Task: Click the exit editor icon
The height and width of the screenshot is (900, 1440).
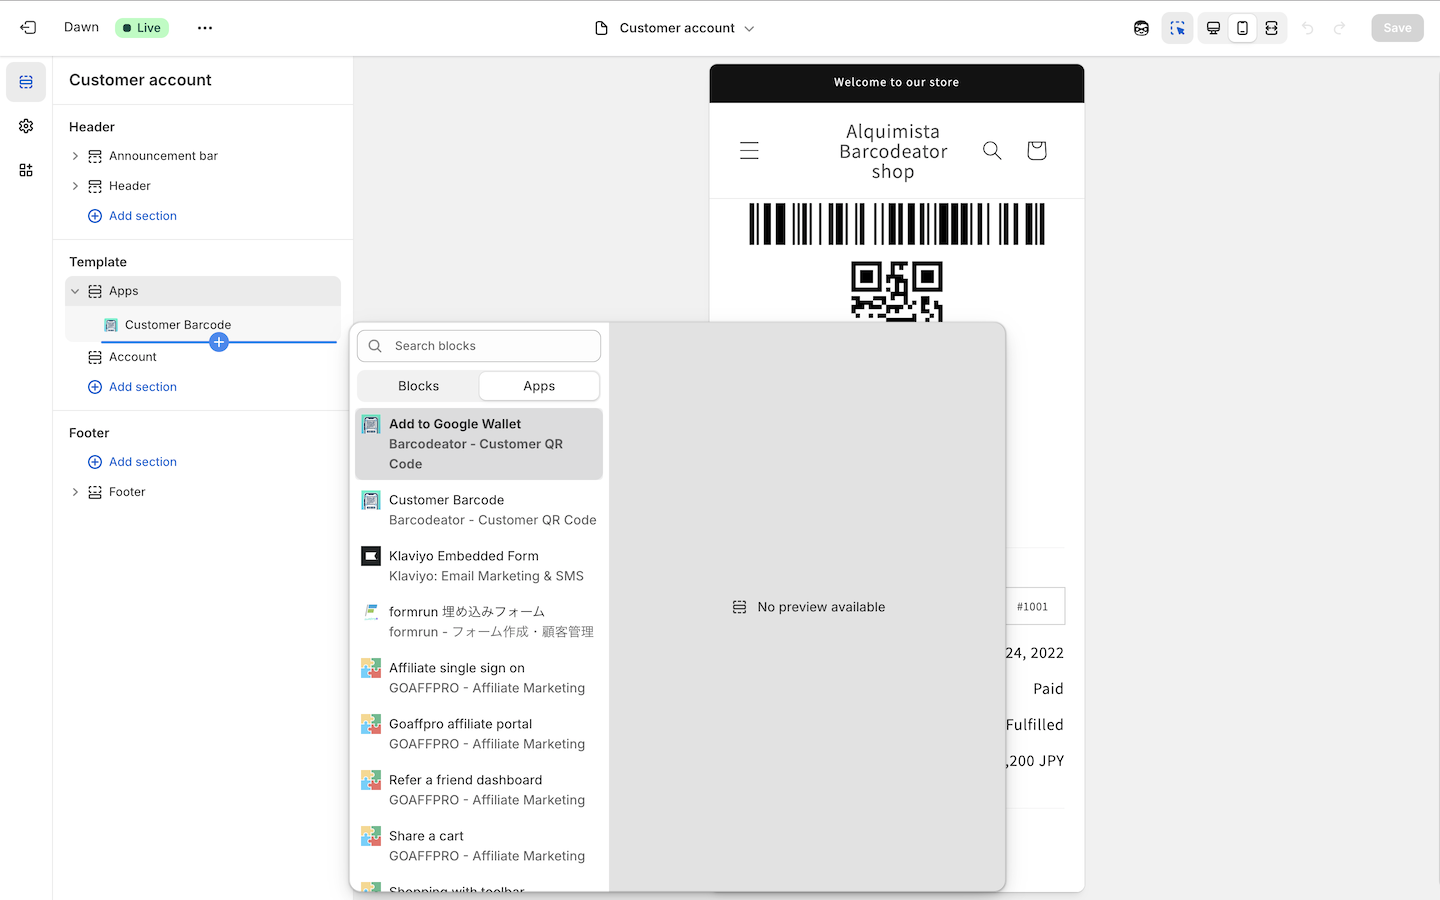Action: tap(28, 28)
